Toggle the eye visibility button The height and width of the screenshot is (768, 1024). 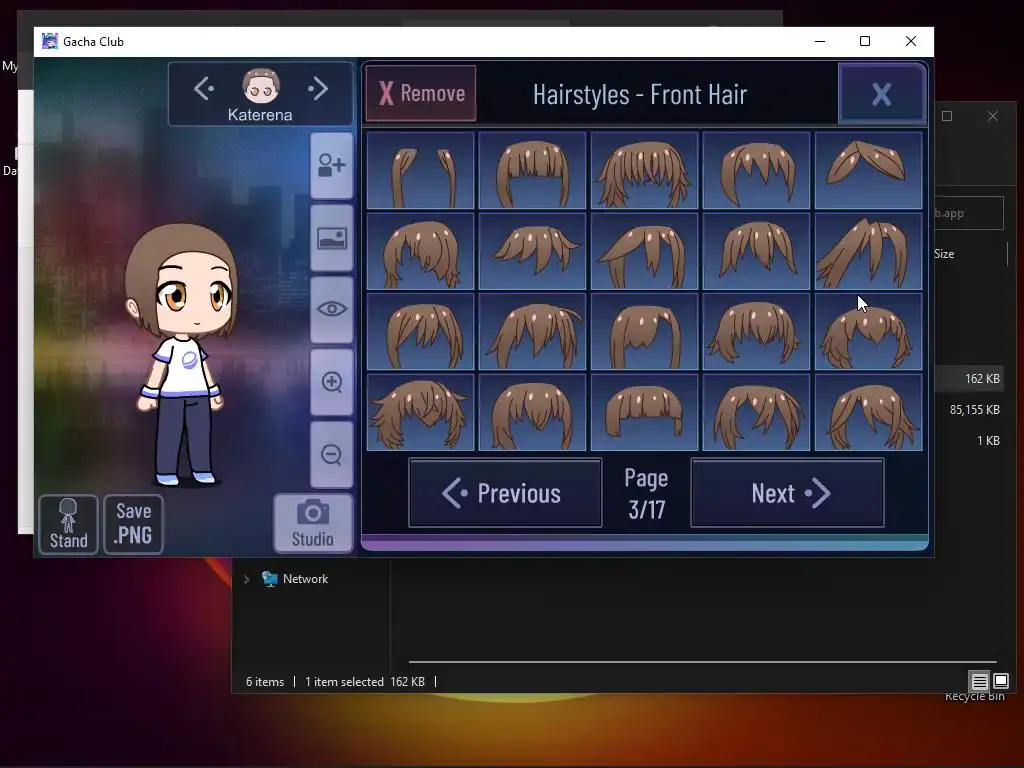[x=332, y=309]
